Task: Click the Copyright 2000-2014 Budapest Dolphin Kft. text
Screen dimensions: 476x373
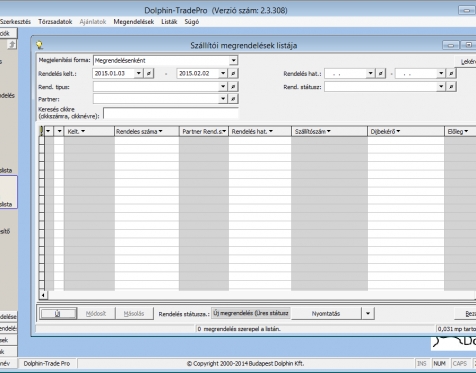Action: 245,363
